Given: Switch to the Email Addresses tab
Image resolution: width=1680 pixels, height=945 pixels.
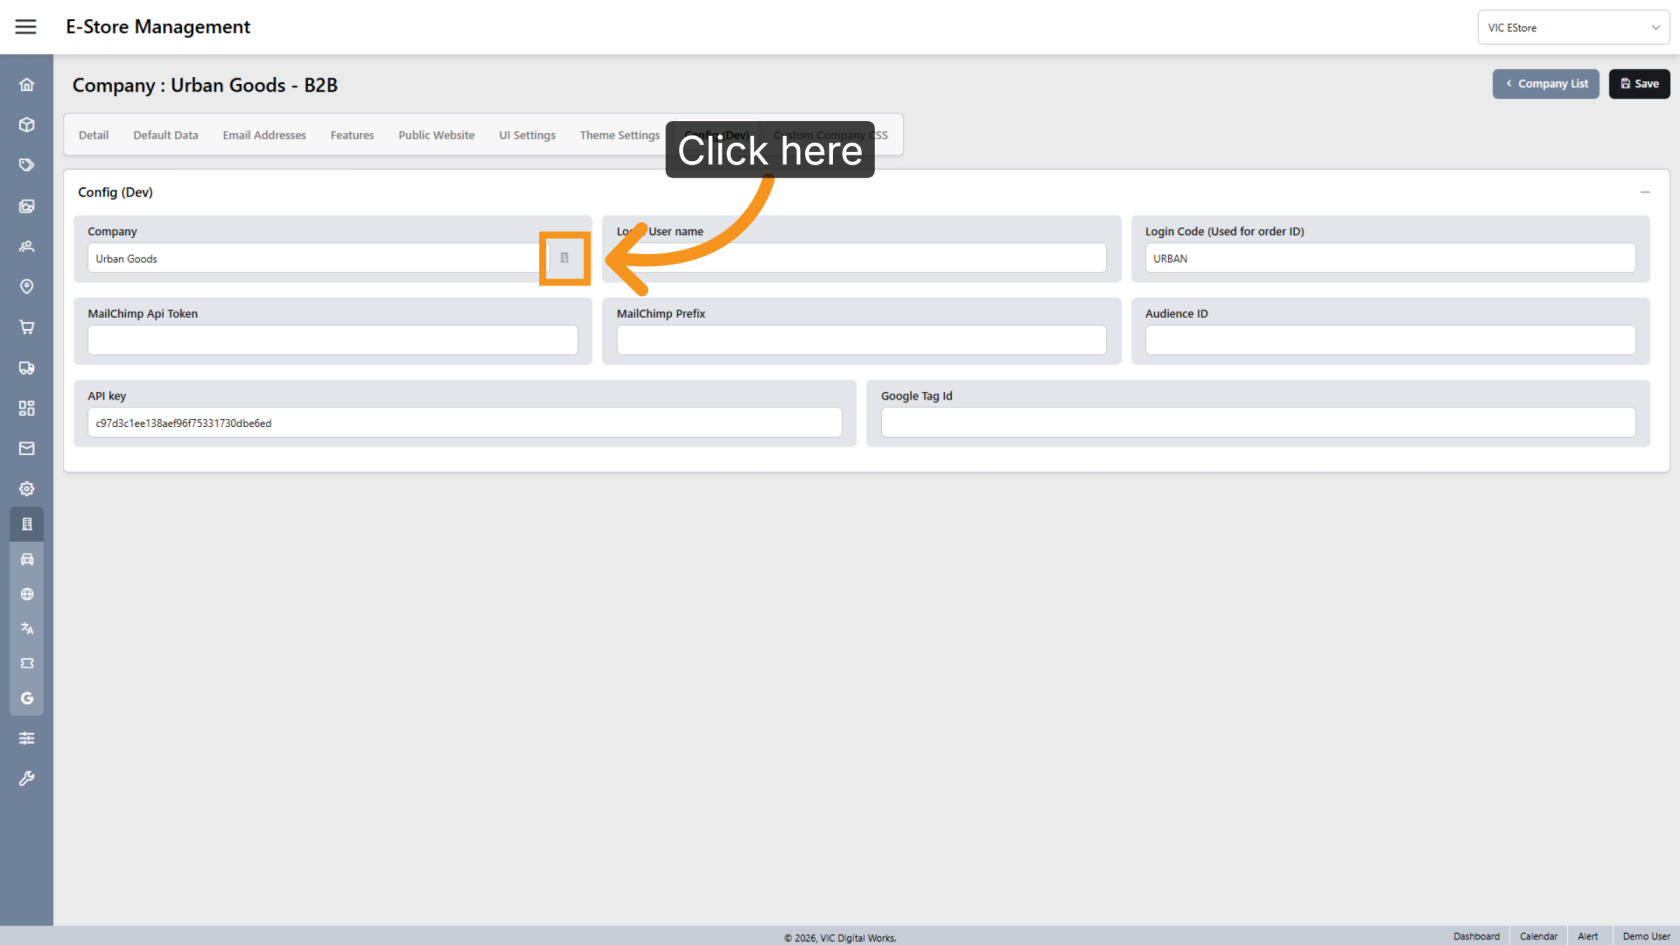Looking at the screenshot, I should pyautogui.click(x=264, y=135).
